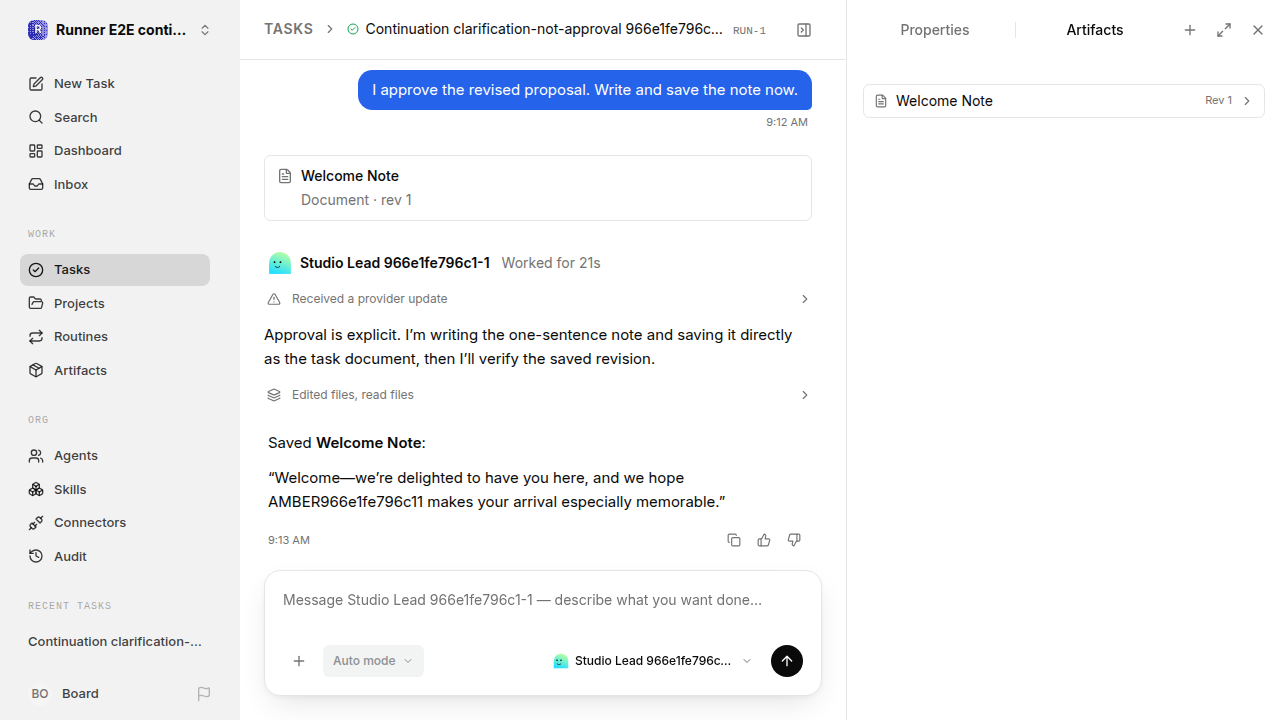Image resolution: width=1280 pixels, height=720 pixels.
Task: Open Artifacts in the sidebar
Action: click(x=115, y=370)
